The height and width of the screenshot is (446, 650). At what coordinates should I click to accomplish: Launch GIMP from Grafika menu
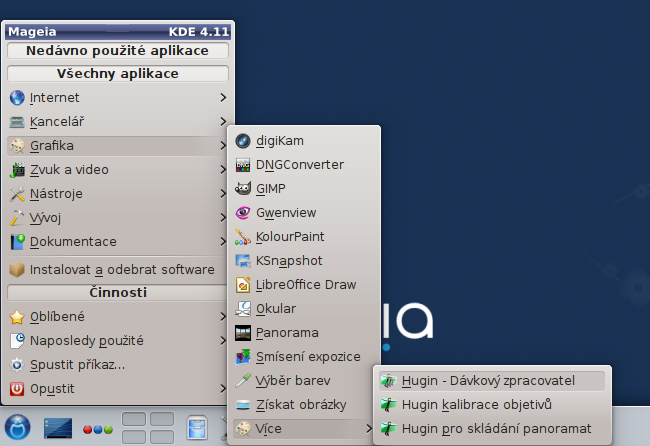click(303, 189)
